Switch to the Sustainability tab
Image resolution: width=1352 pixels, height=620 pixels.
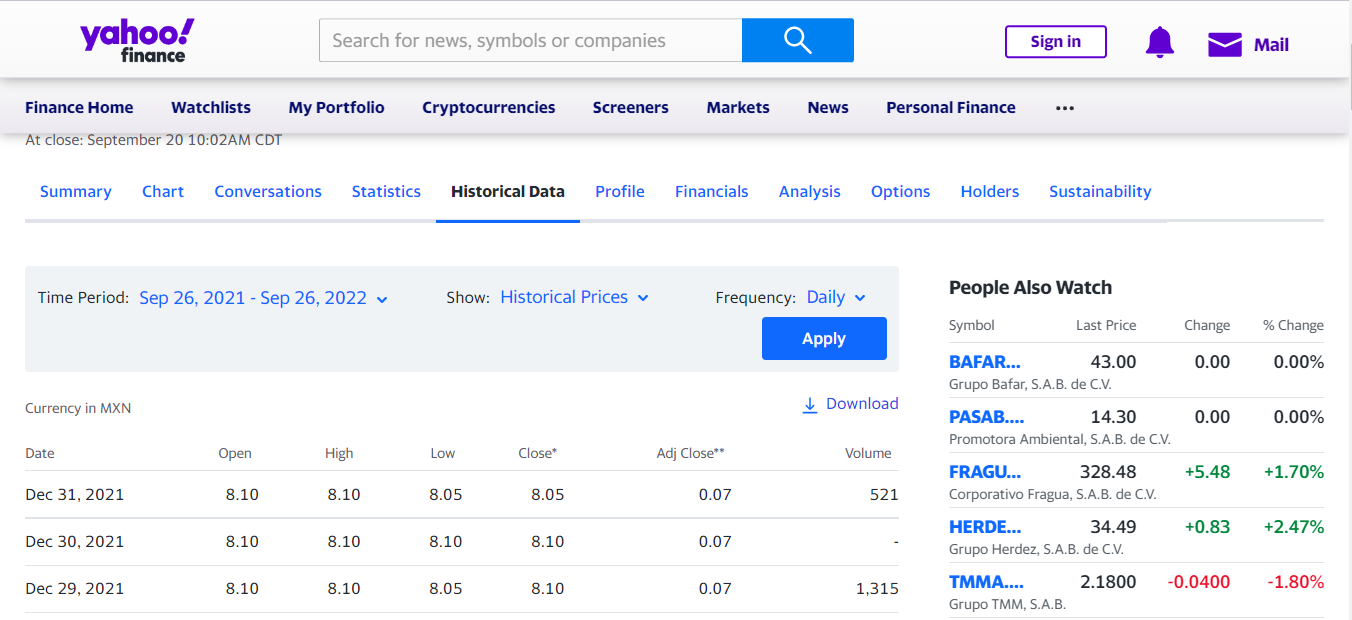point(1100,192)
